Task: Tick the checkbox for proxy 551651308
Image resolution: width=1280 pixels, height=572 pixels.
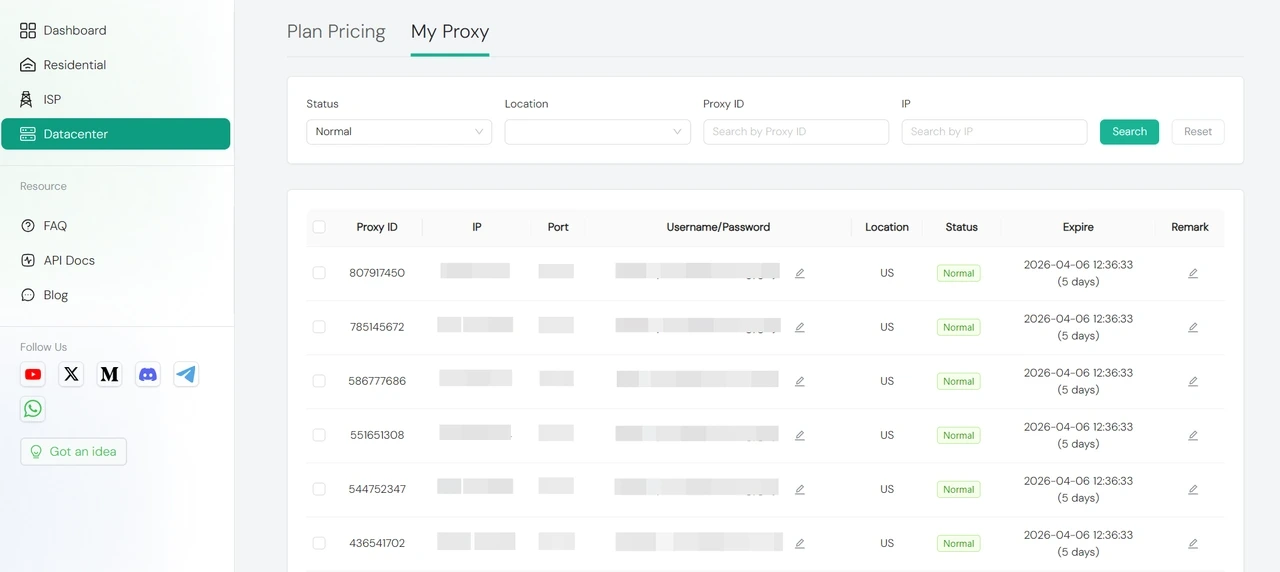Action: tap(319, 435)
